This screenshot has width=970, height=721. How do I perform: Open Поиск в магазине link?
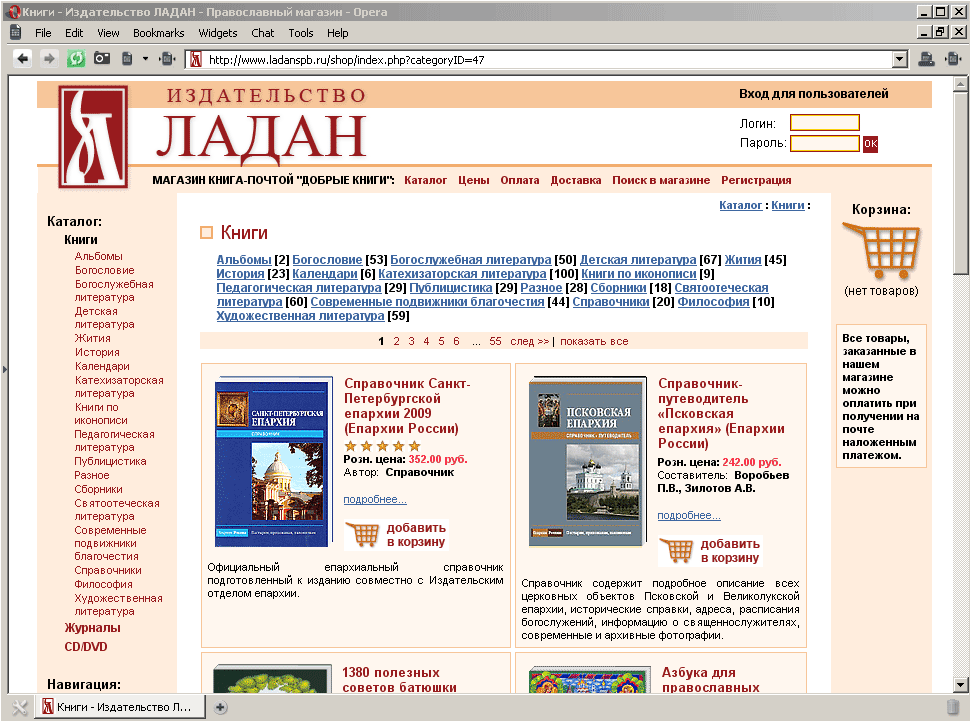pos(661,180)
